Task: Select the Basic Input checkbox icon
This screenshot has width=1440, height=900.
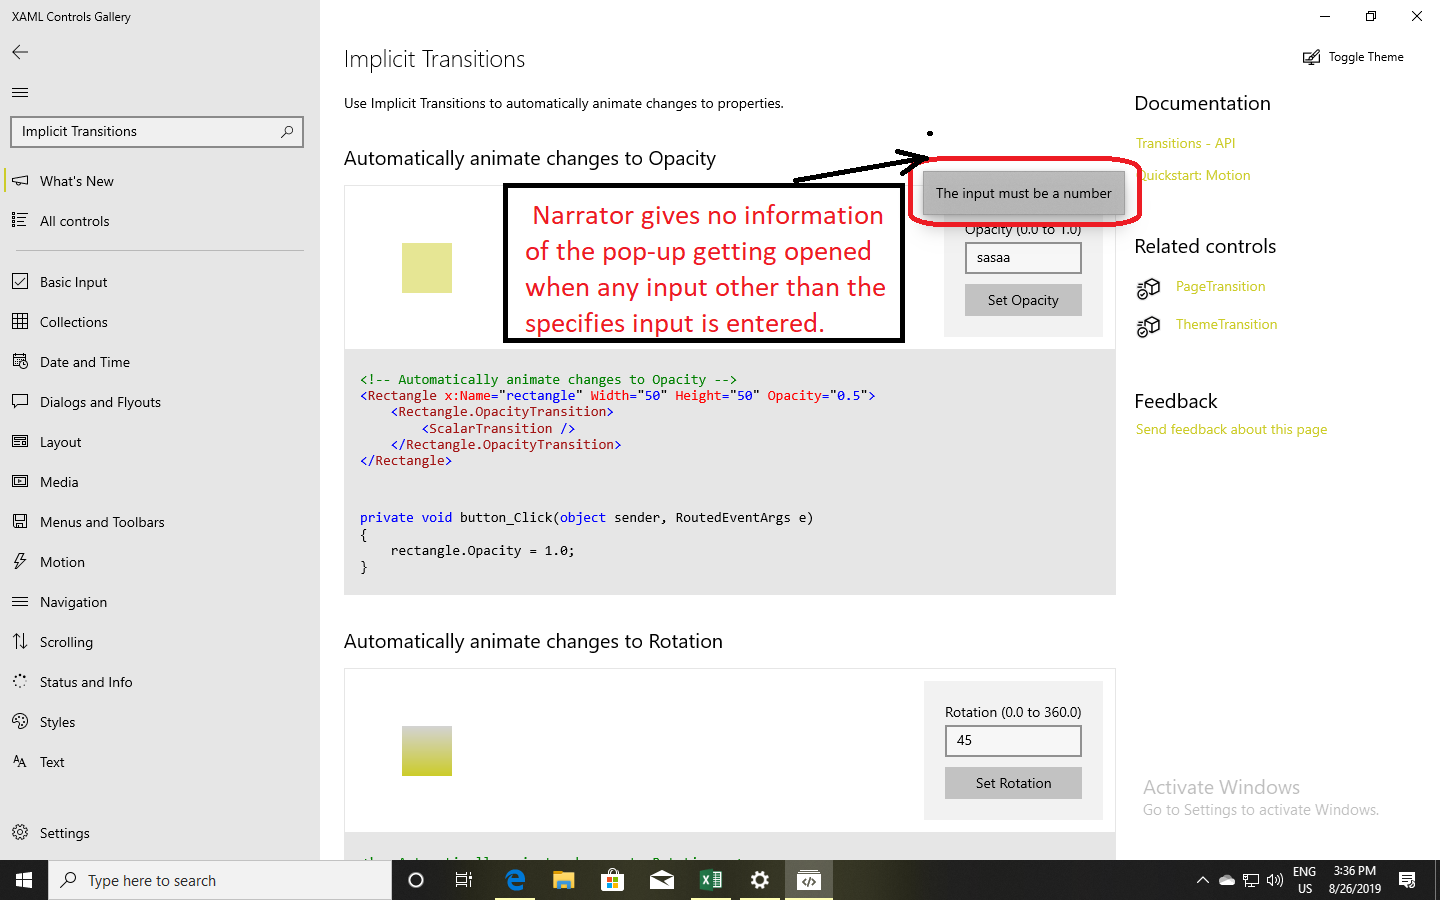Action: (21, 281)
